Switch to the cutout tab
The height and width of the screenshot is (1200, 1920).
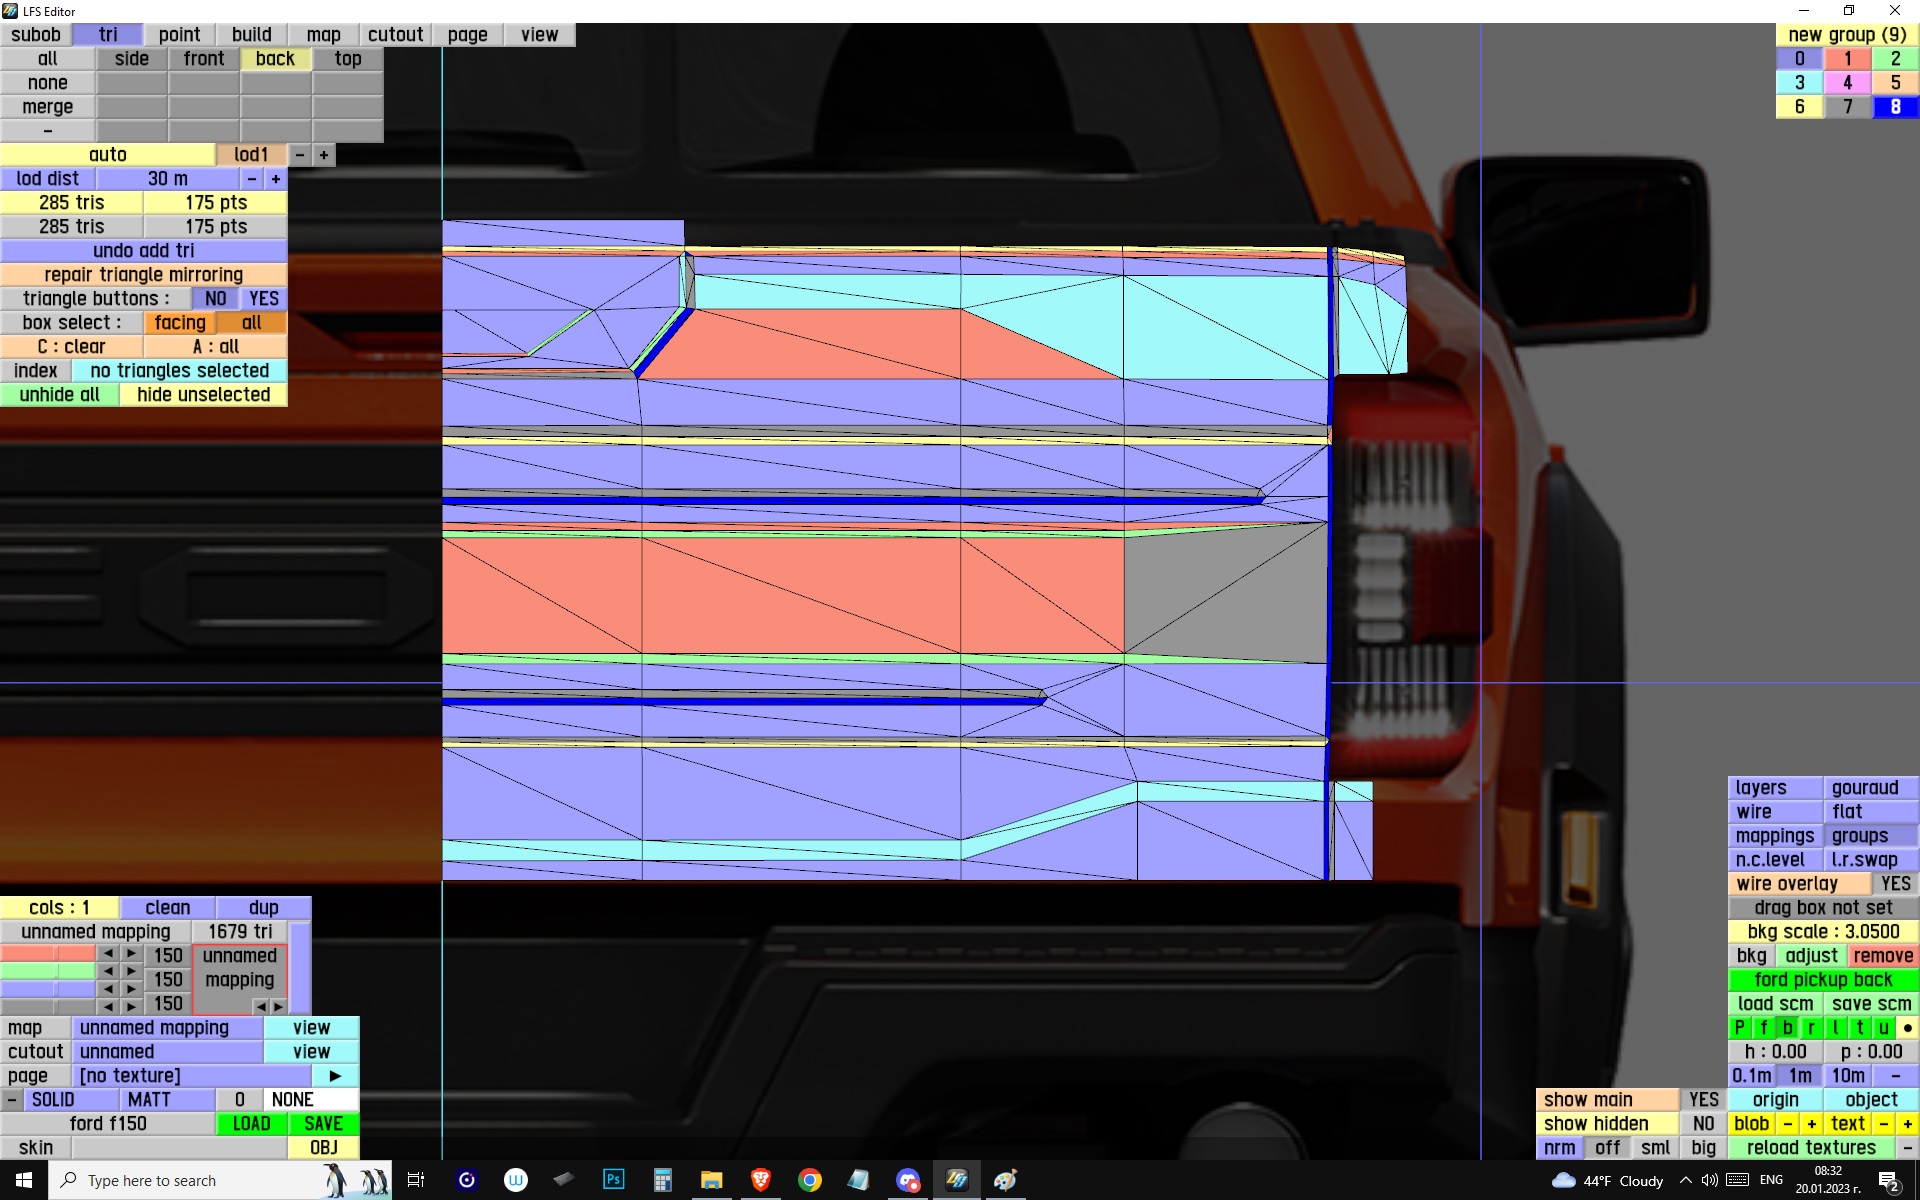[395, 35]
